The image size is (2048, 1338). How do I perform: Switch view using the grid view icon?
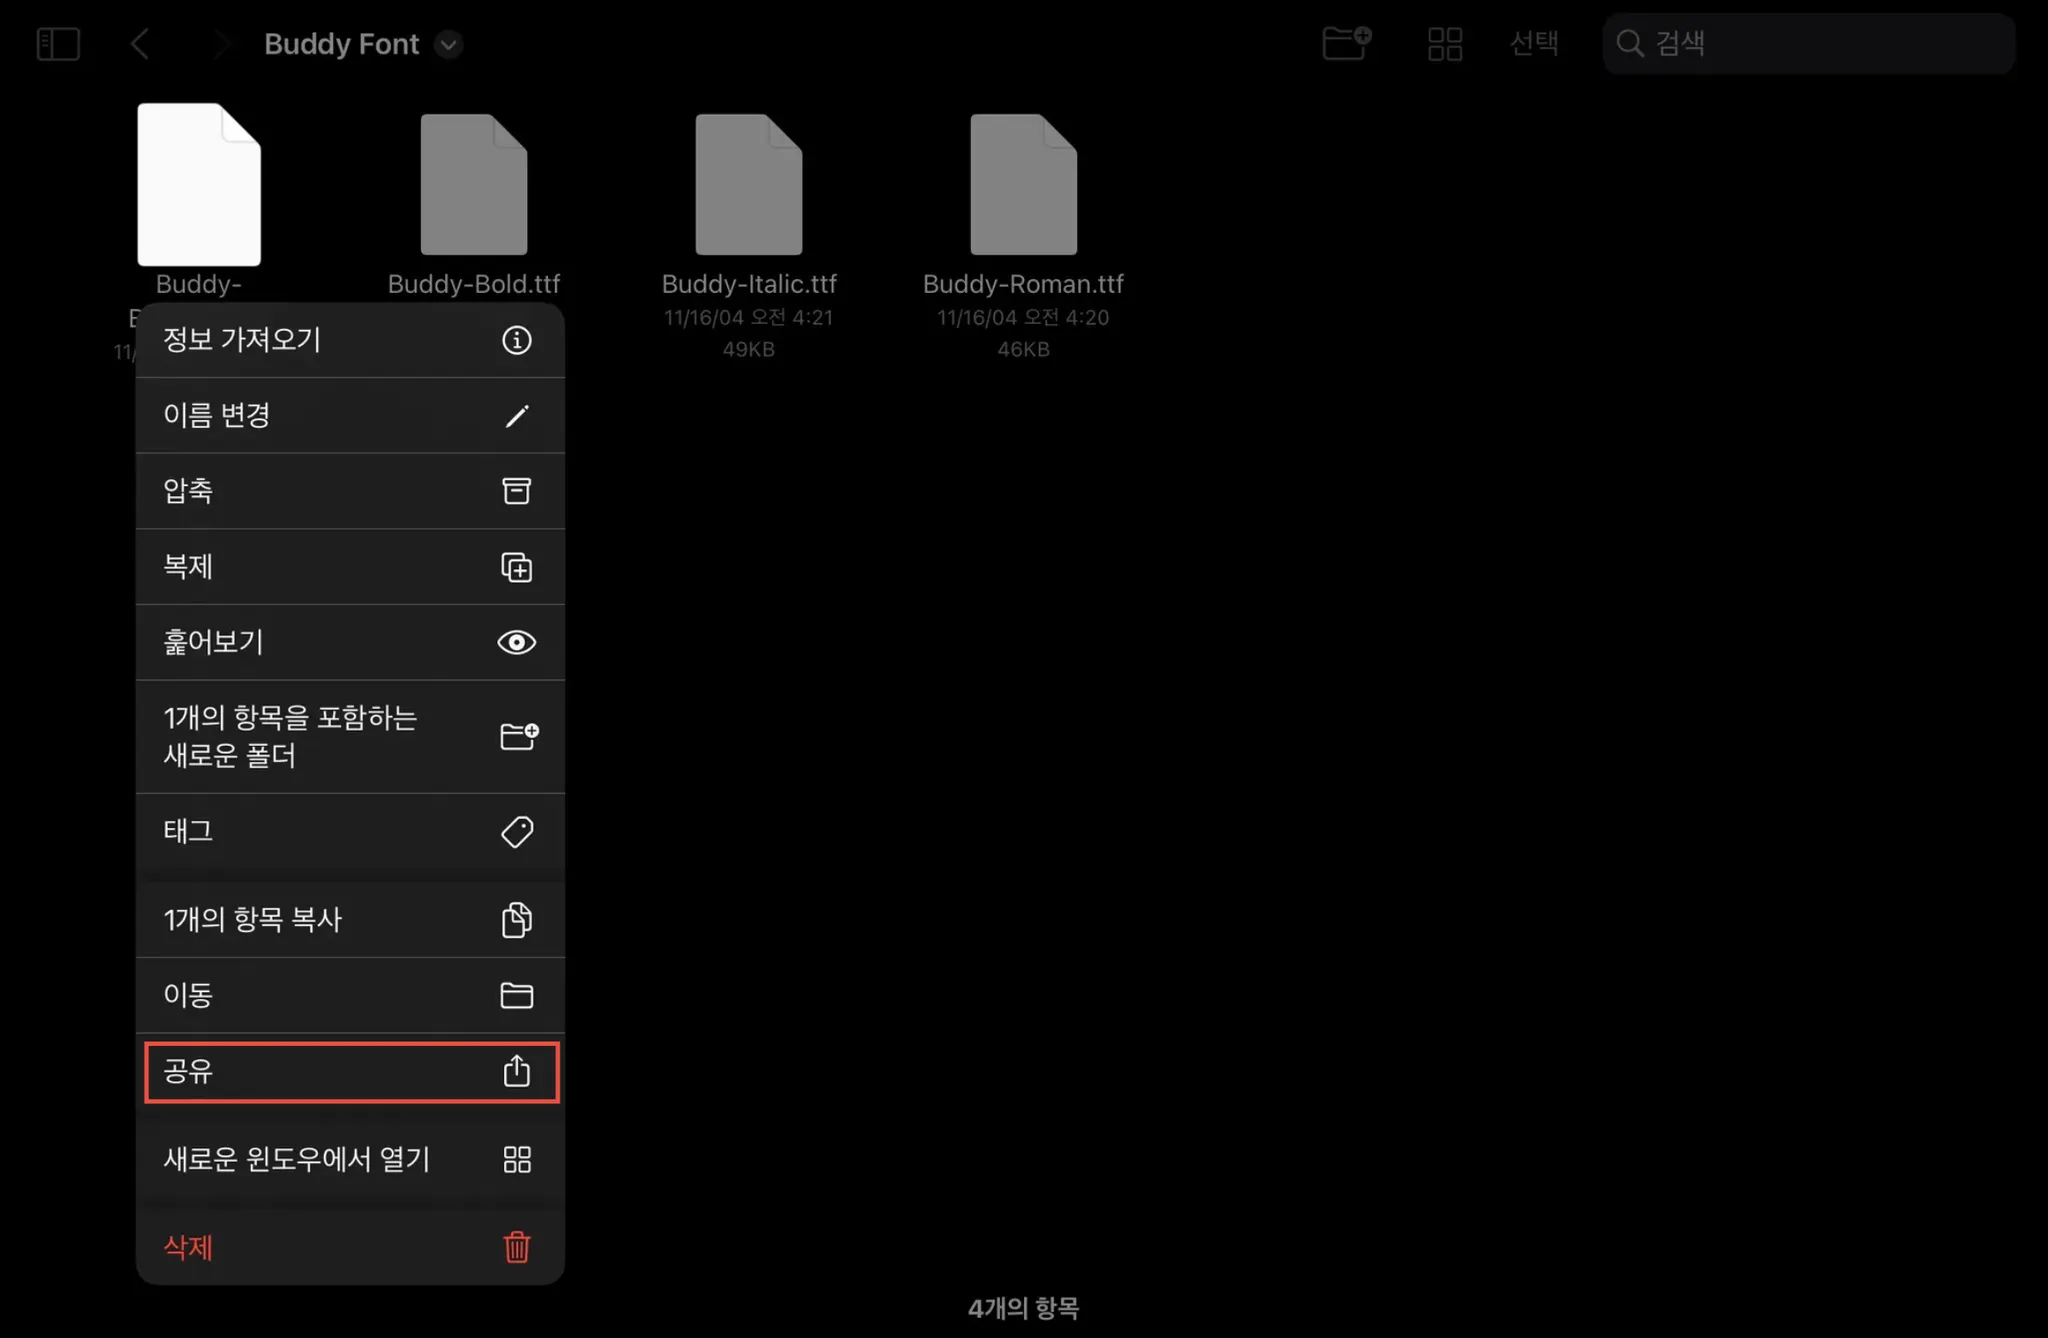pos(1444,44)
